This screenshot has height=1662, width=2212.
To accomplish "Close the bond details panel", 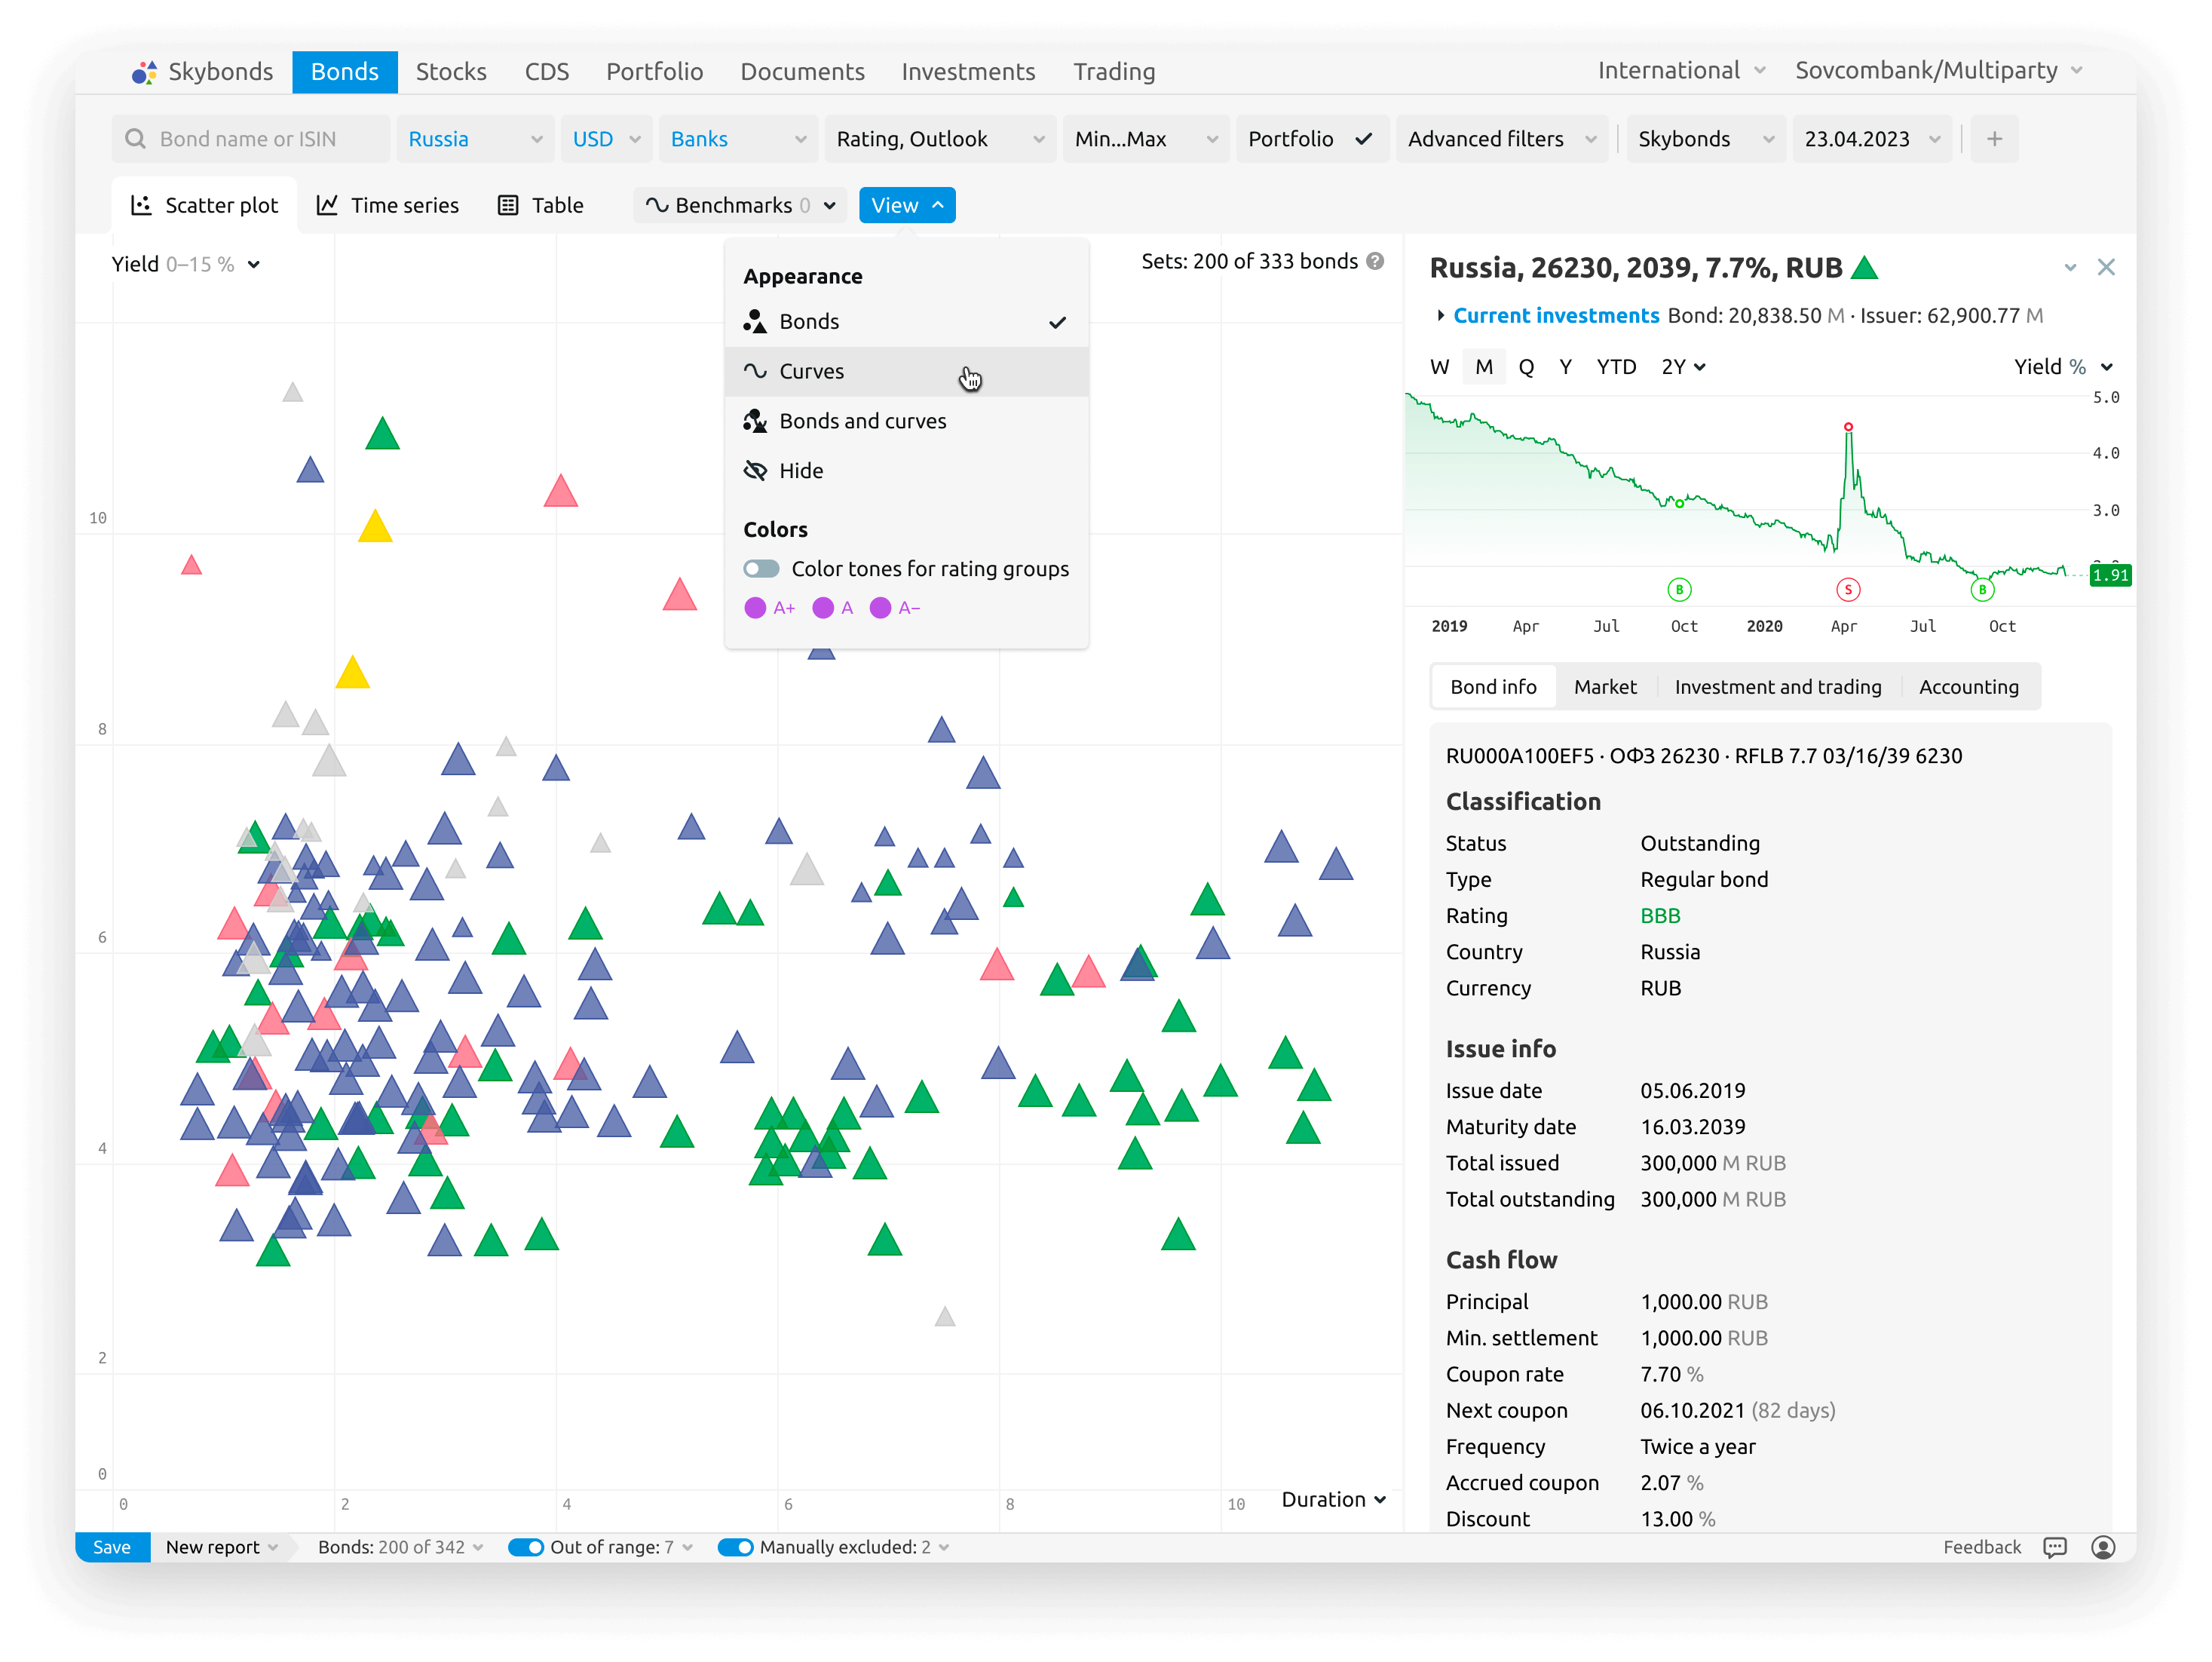I will (x=2106, y=267).
